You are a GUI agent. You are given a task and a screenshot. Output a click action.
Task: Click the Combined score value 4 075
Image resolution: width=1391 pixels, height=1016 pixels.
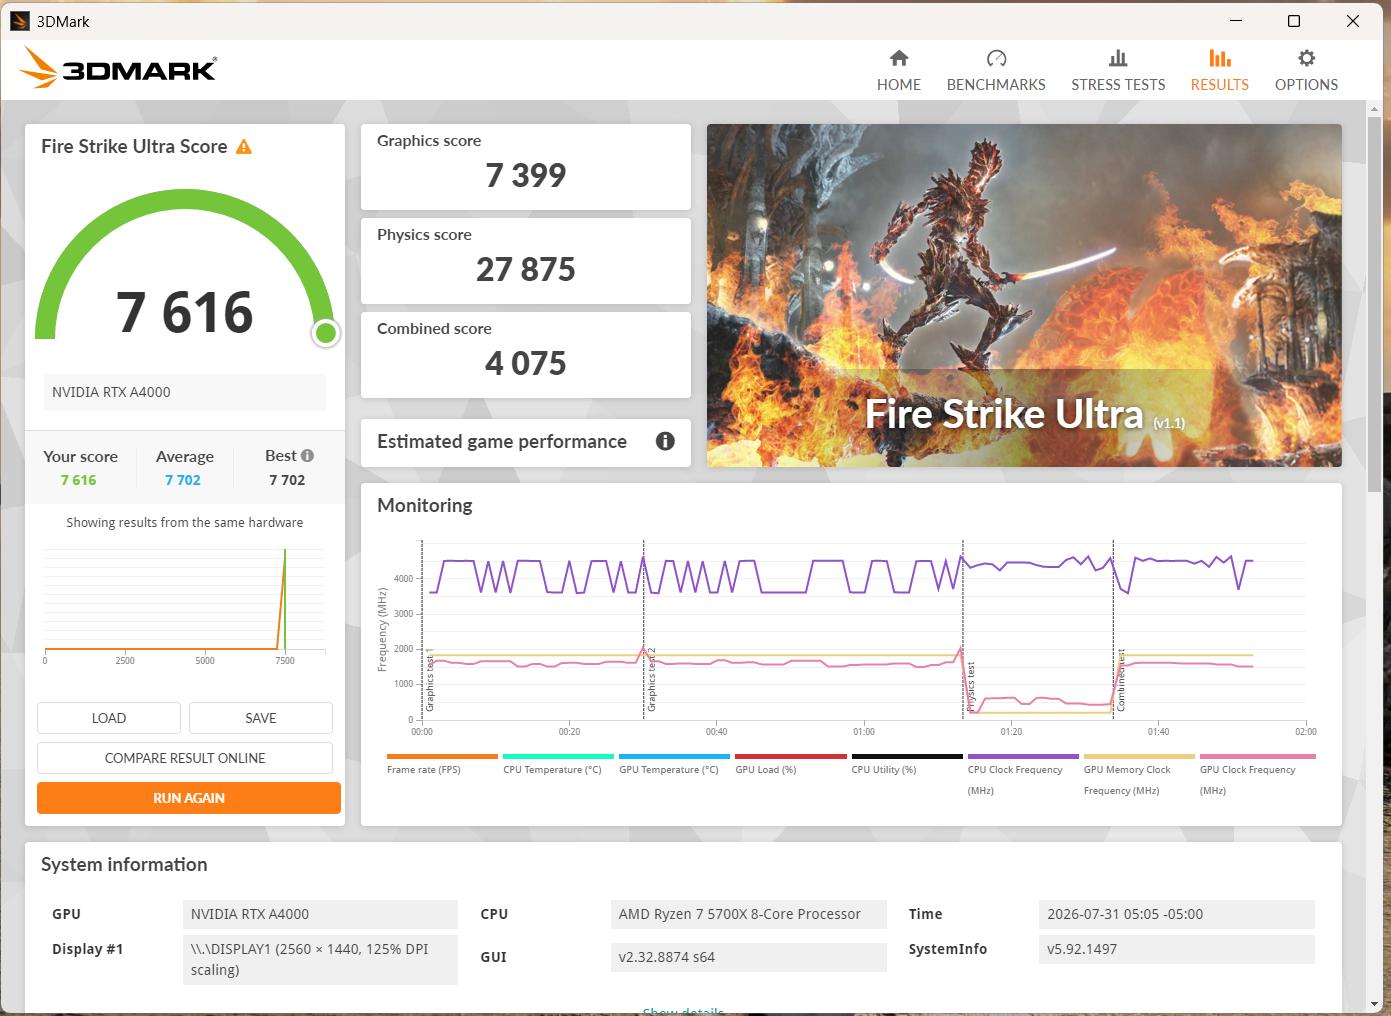point(526,363)
